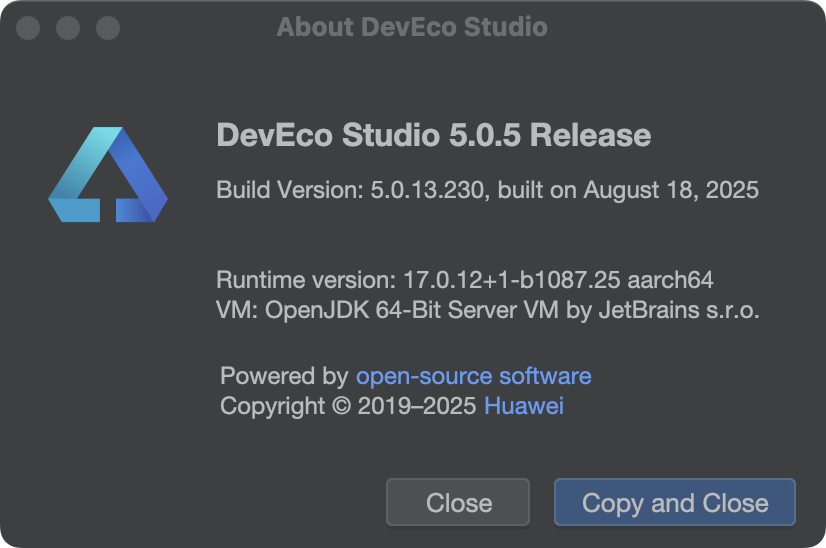Click the Powered by text
The image size is (826, 548).
(x=284, y=376)
